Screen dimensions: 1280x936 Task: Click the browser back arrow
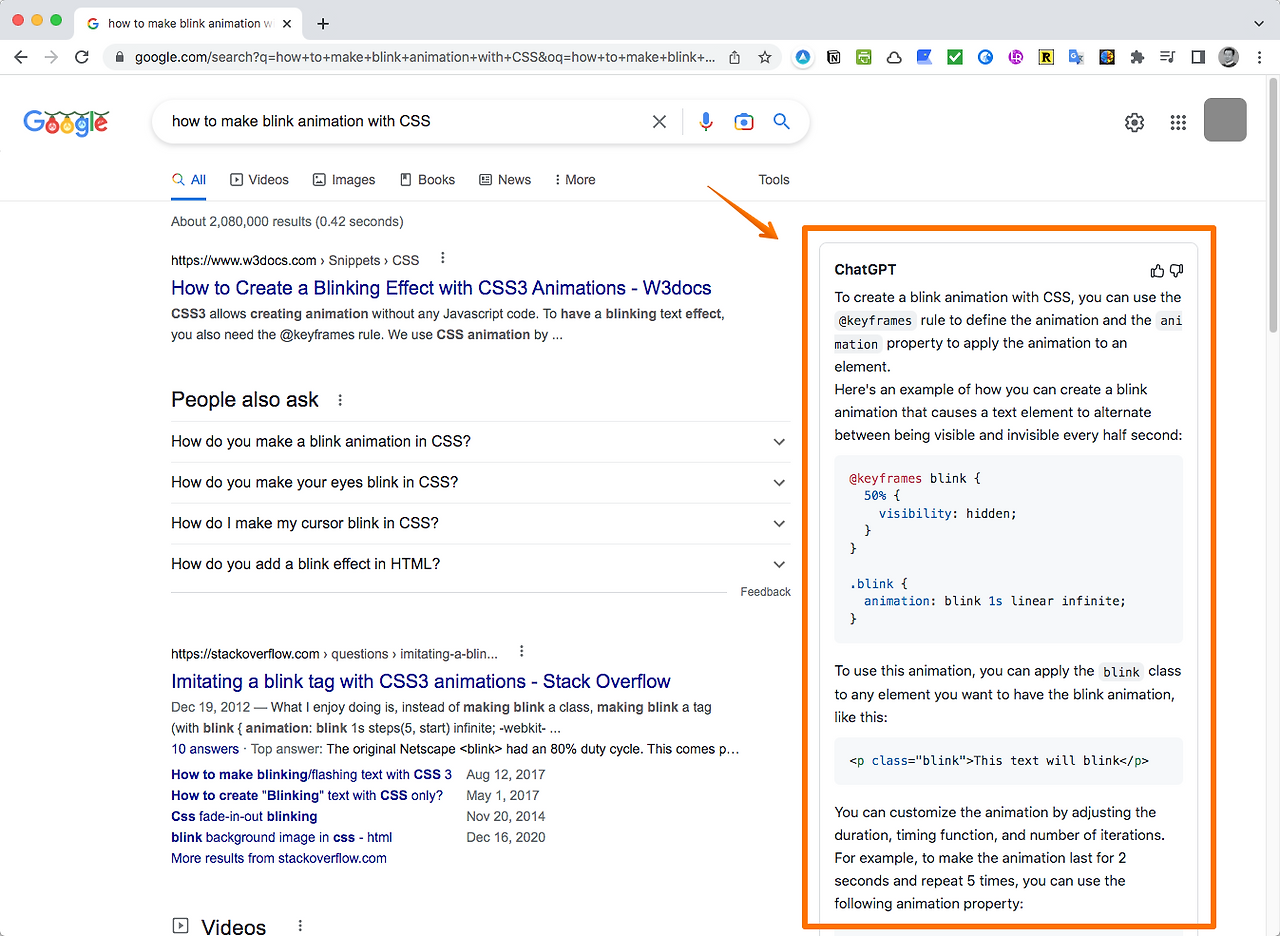pos(21,57)
